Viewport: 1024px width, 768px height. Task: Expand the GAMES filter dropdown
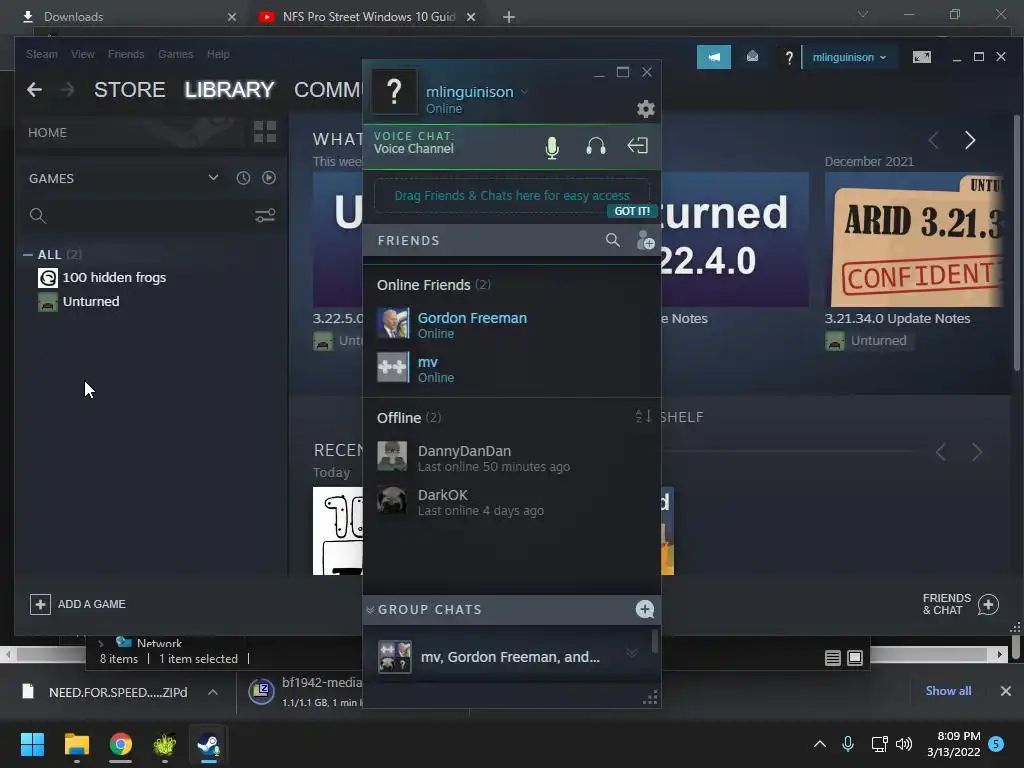pos(213,178)
